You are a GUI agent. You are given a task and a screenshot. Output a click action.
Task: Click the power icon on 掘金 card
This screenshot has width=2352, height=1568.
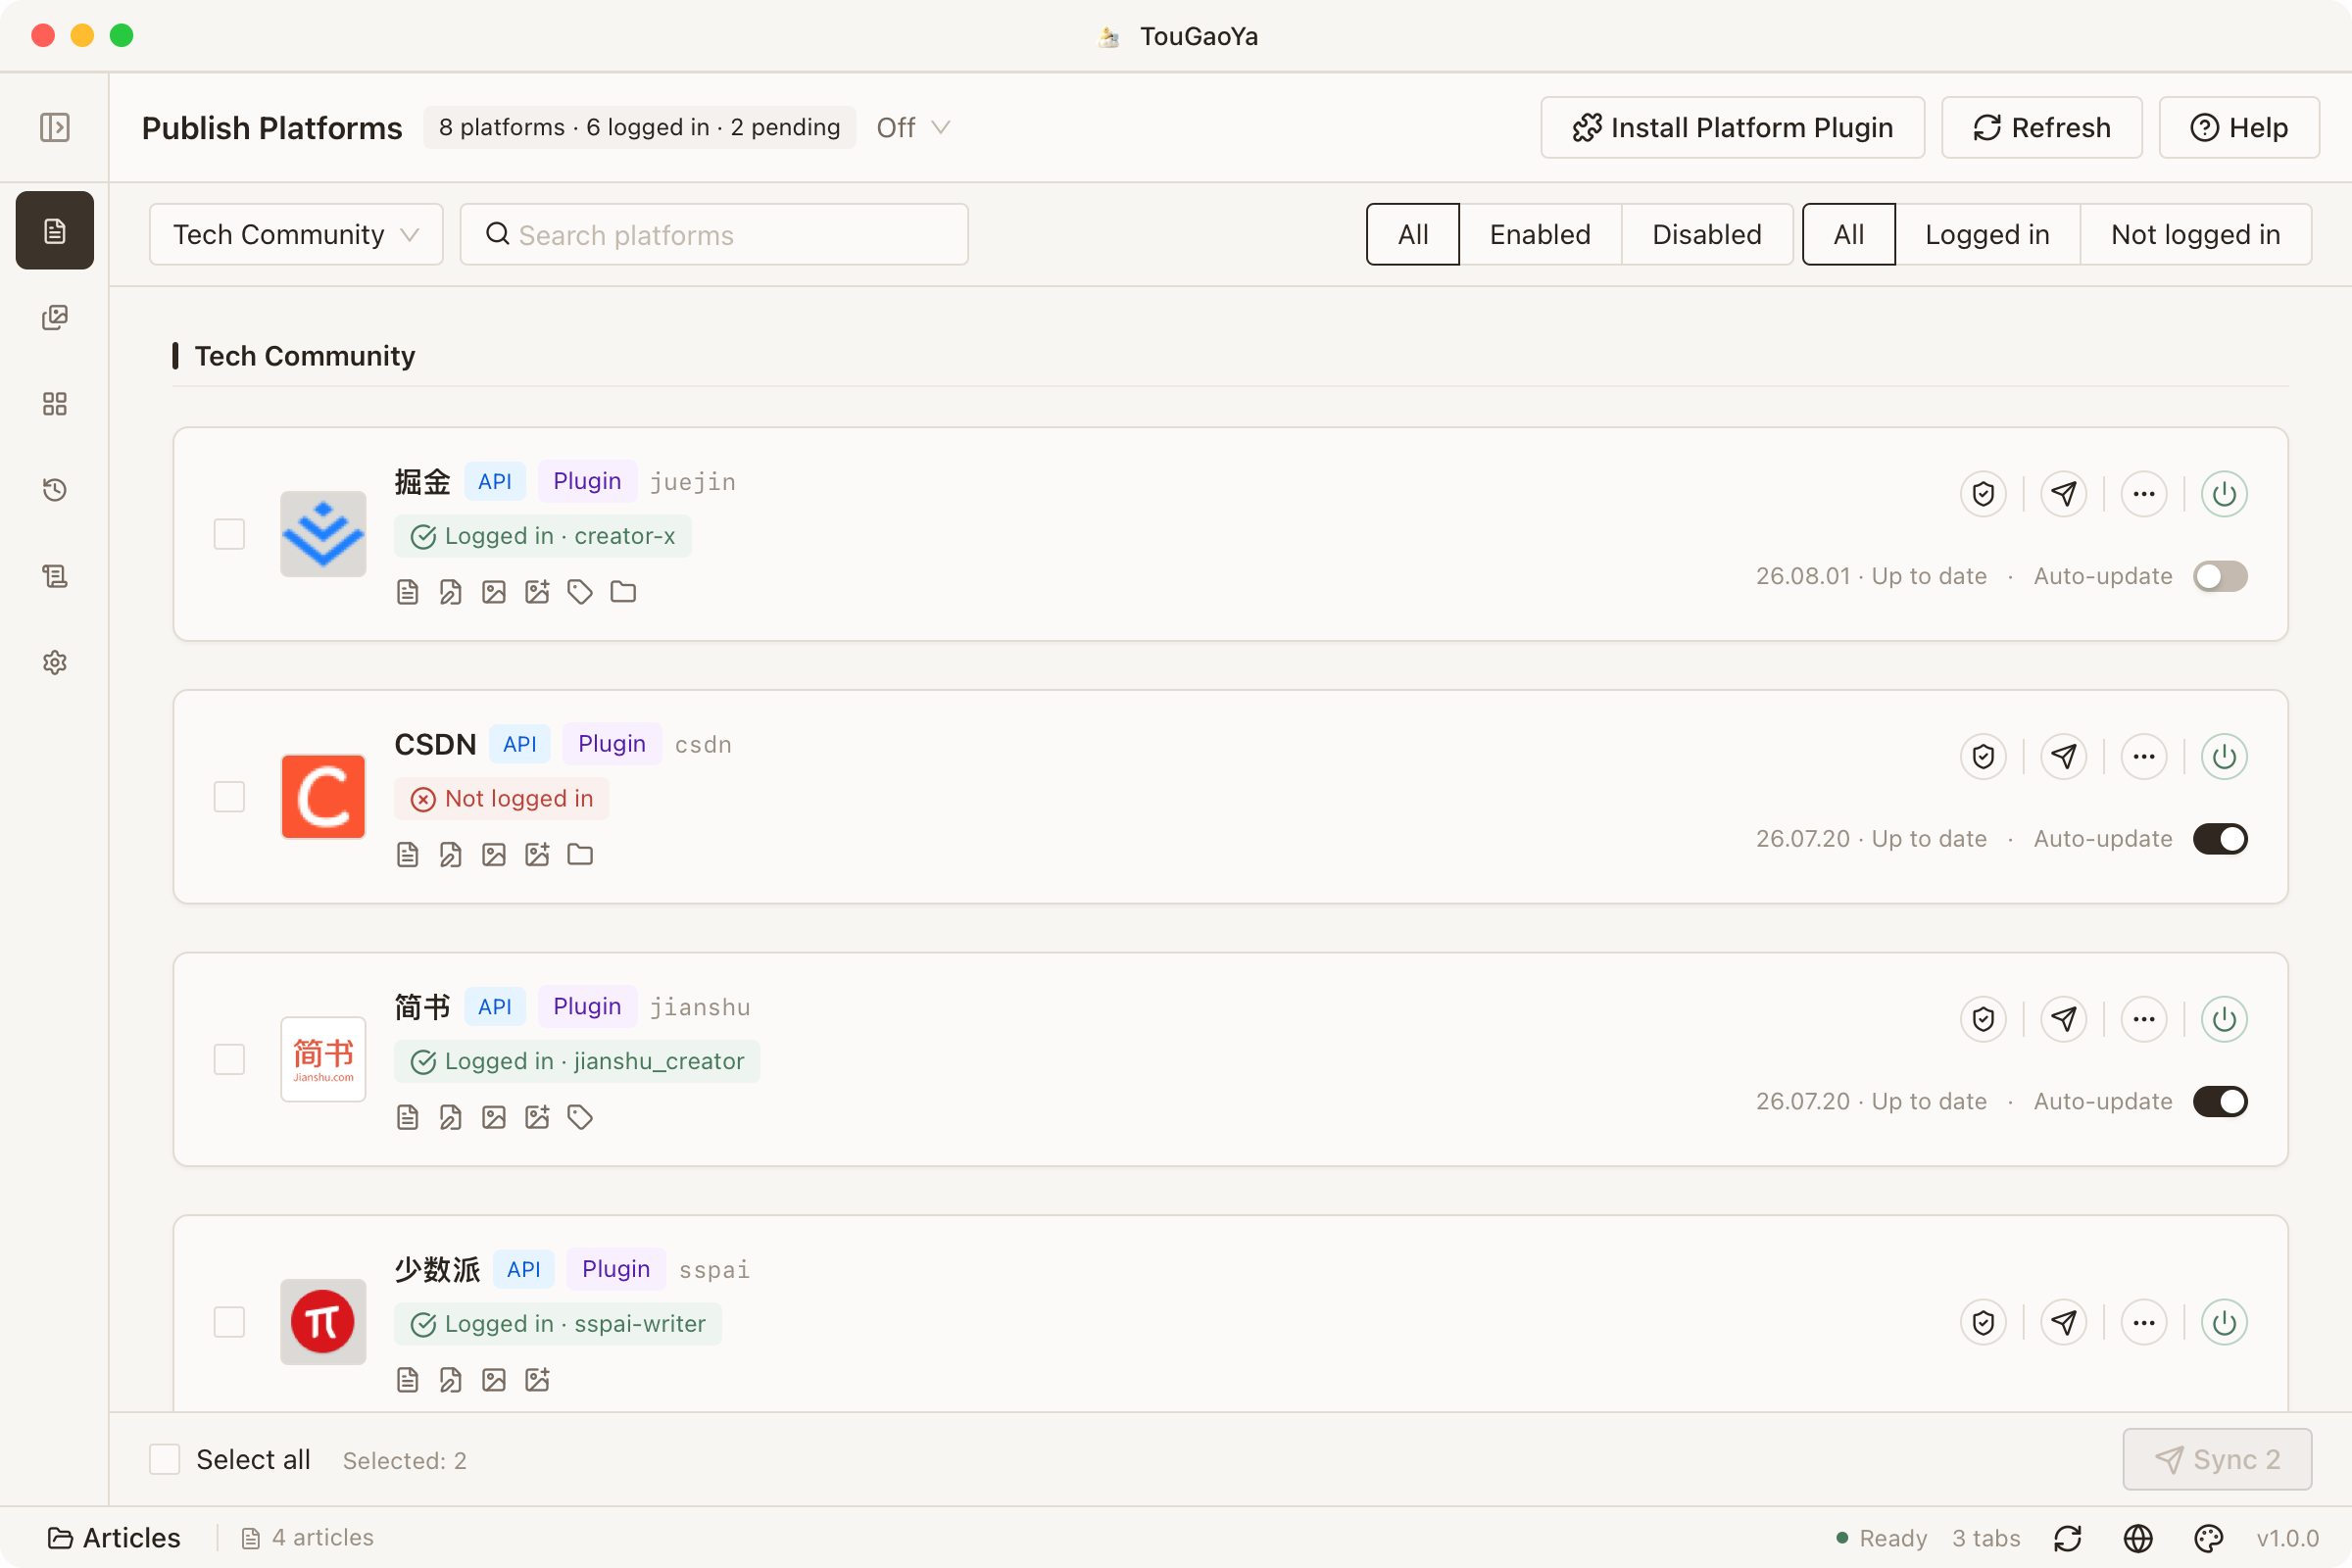coord(2224,494)
